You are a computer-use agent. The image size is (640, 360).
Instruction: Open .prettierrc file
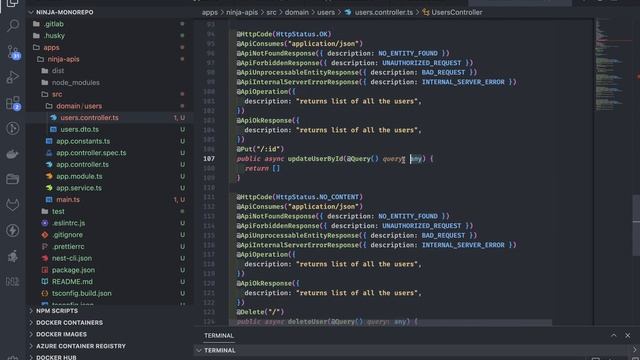click(x=68, y=247)
